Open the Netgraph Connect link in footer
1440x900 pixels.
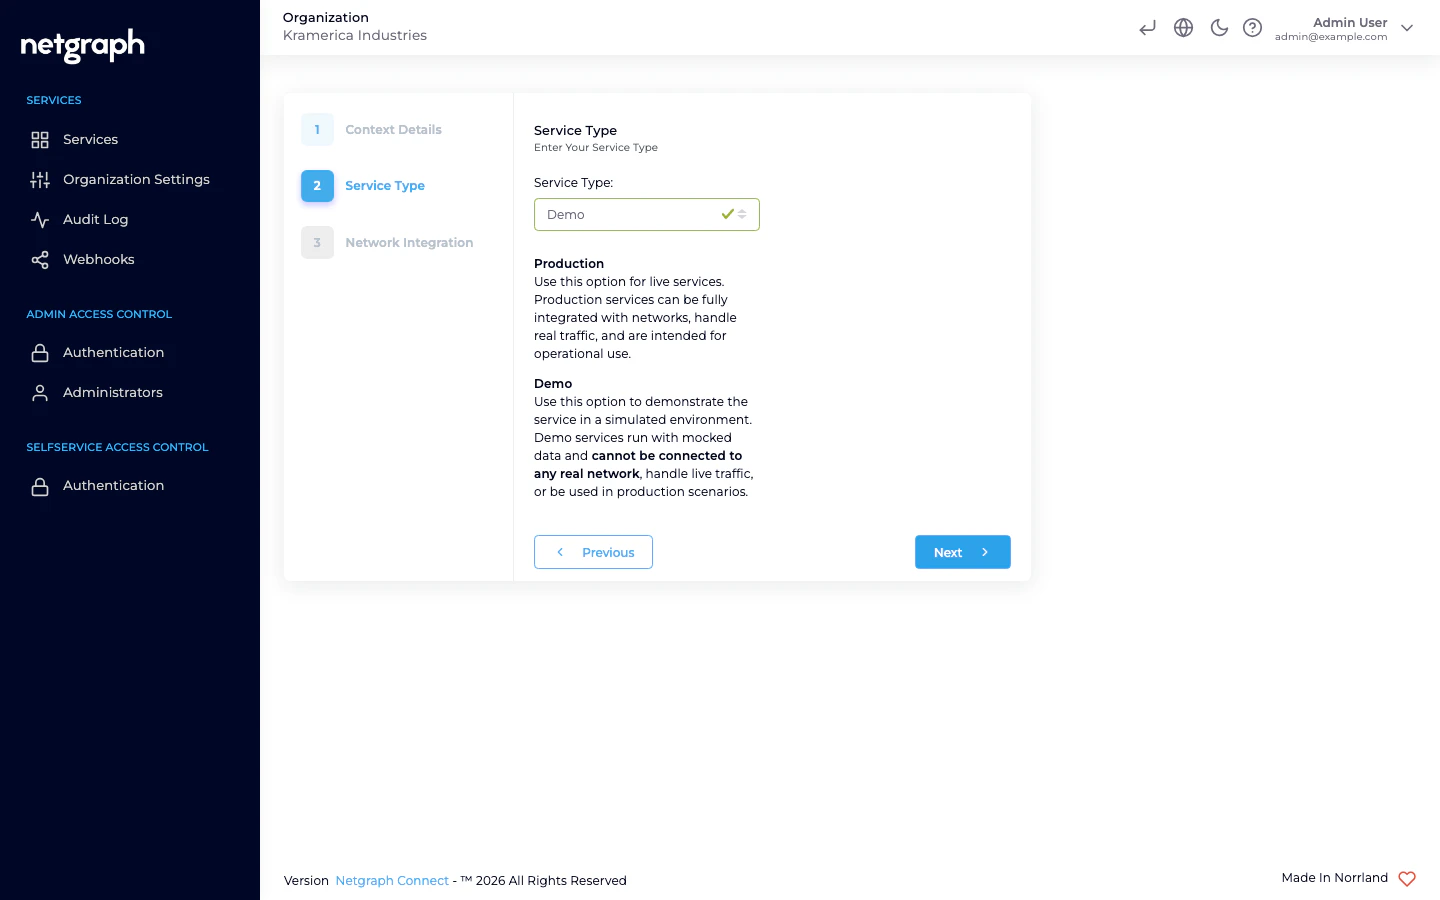pyautogui.click(x=391, y=880)
